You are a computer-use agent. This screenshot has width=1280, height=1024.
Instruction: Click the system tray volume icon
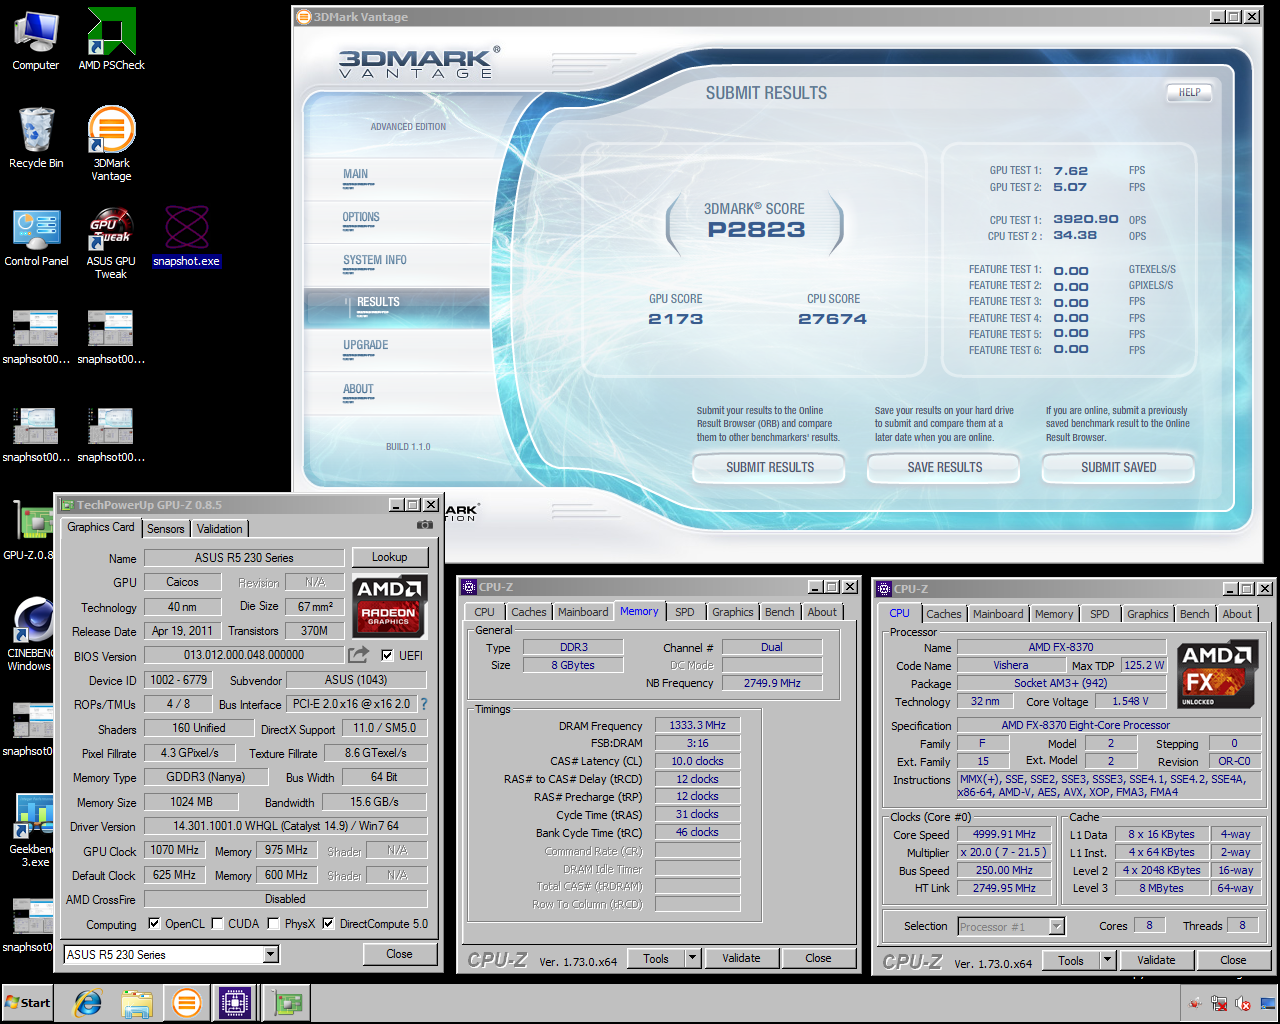coord(1243,1003)
